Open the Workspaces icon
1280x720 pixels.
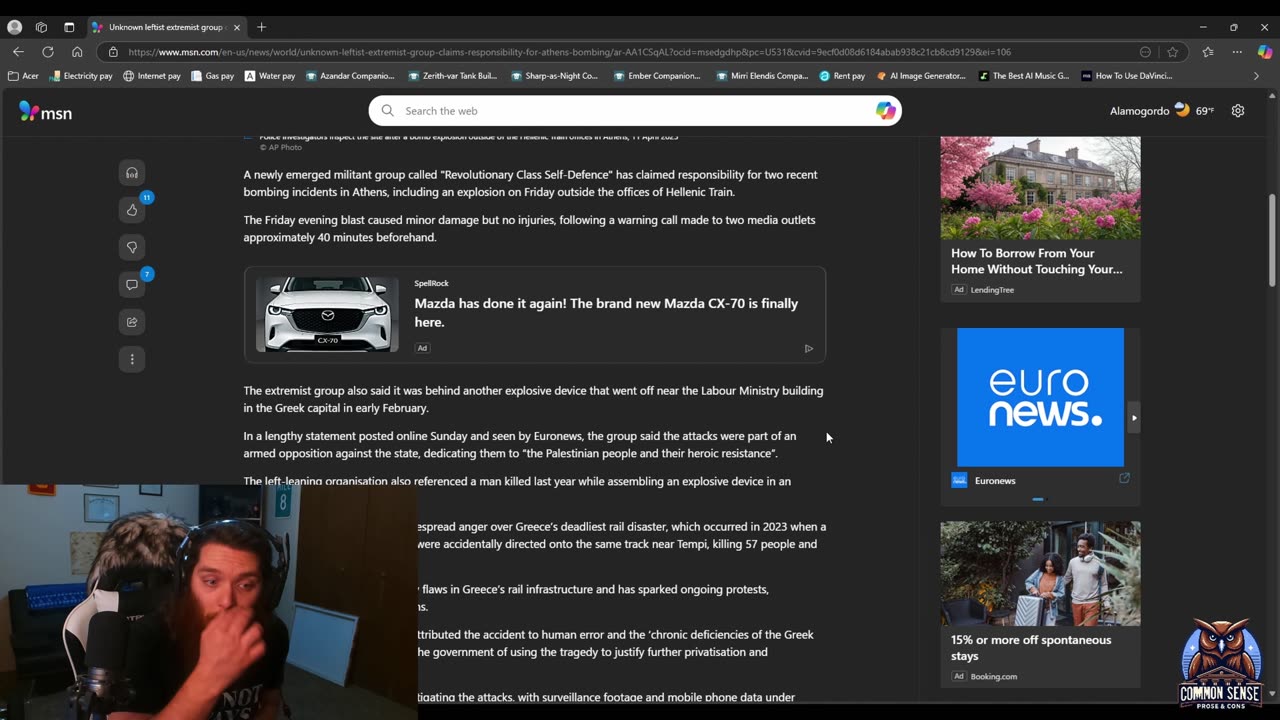pyautogui.click(x=41, y=27)
